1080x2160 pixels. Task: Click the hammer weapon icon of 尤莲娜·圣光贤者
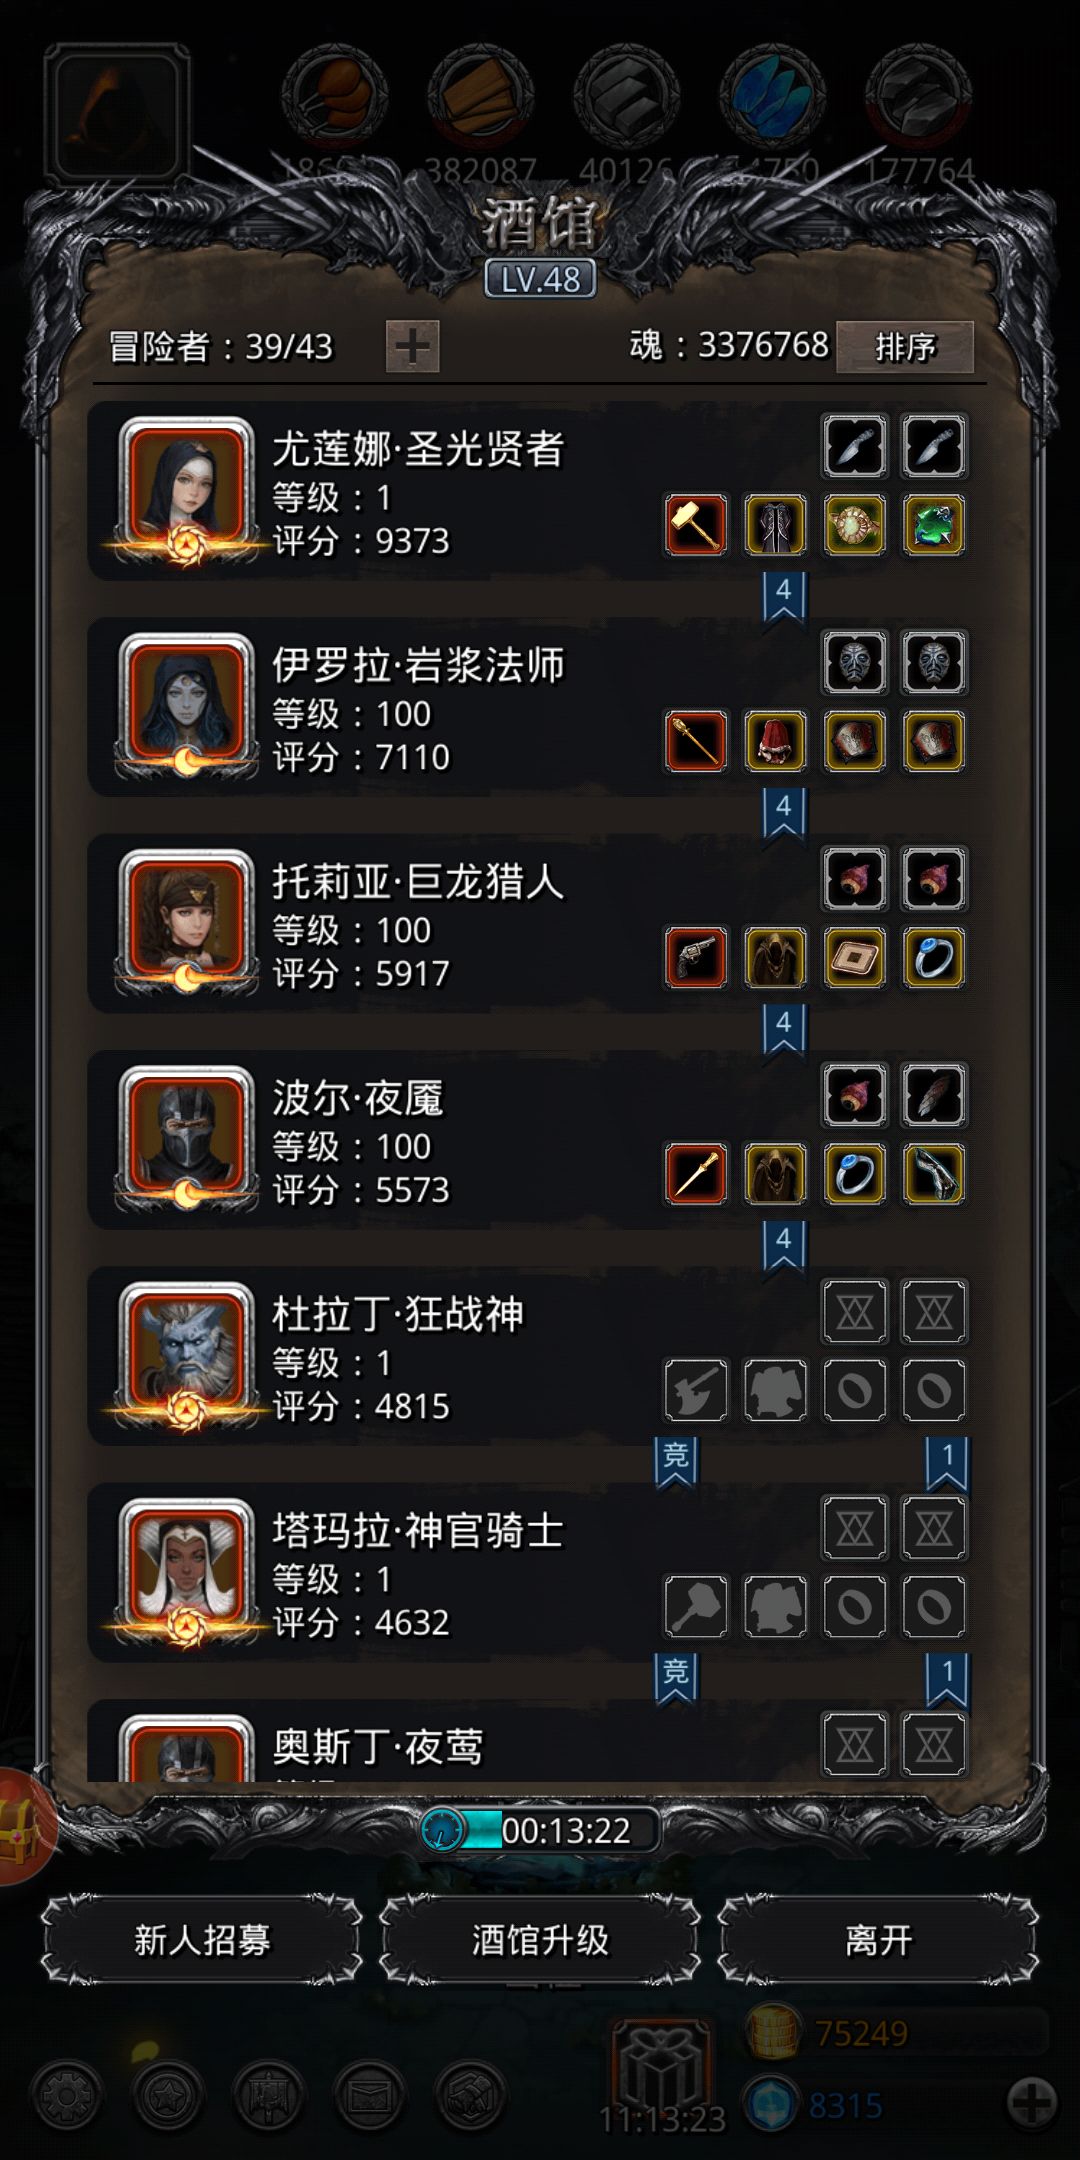click(696, 525)
